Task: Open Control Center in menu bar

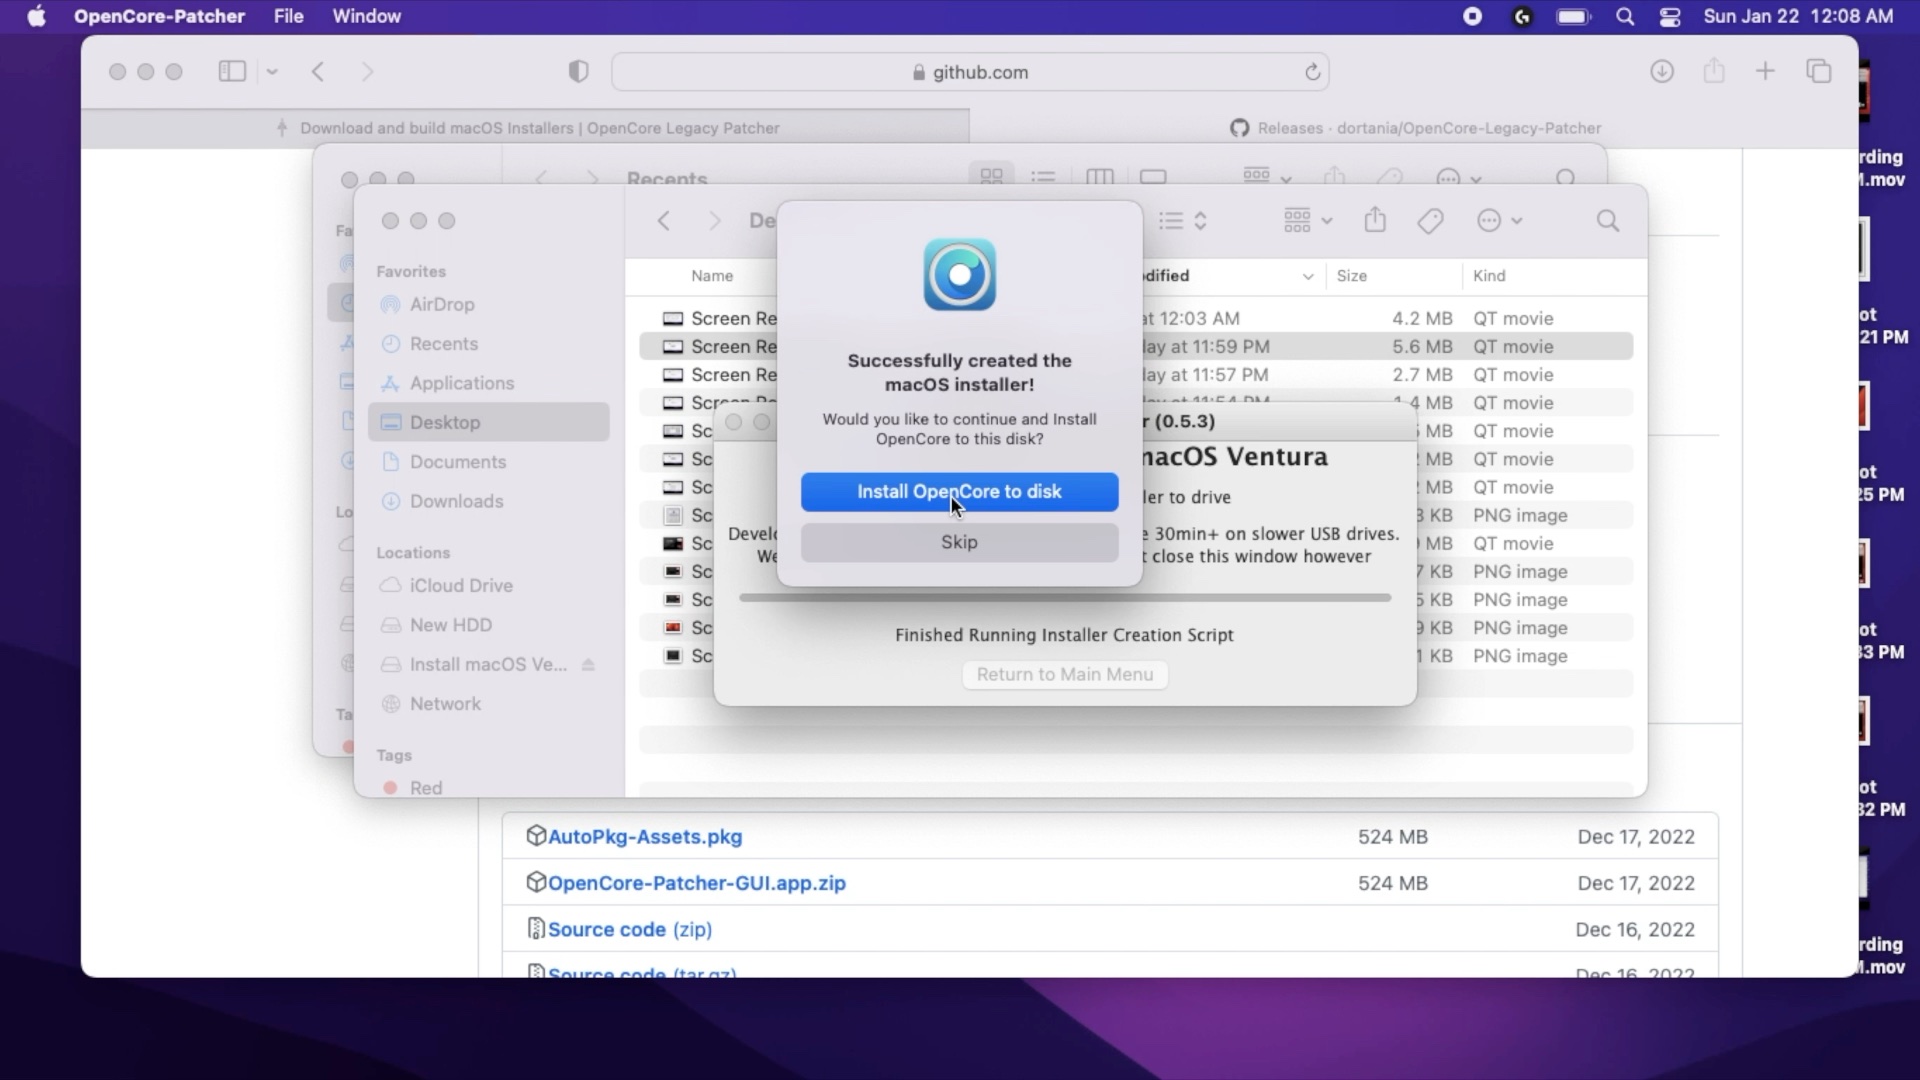Action: tap(1670, 16)
